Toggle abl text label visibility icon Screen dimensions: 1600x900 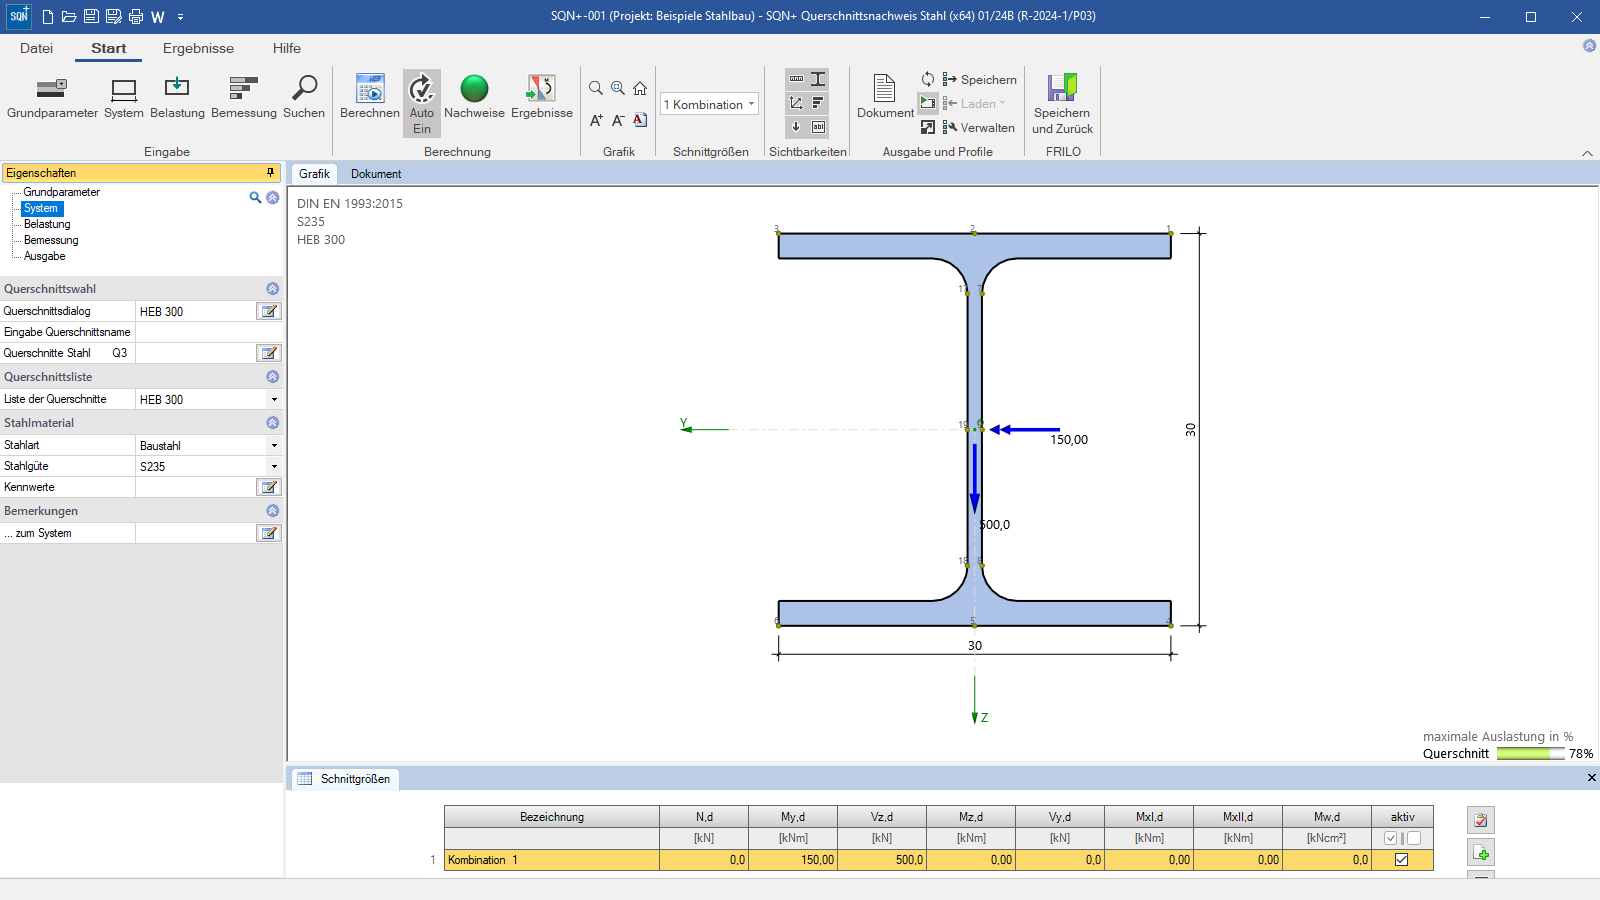(818, 127)
